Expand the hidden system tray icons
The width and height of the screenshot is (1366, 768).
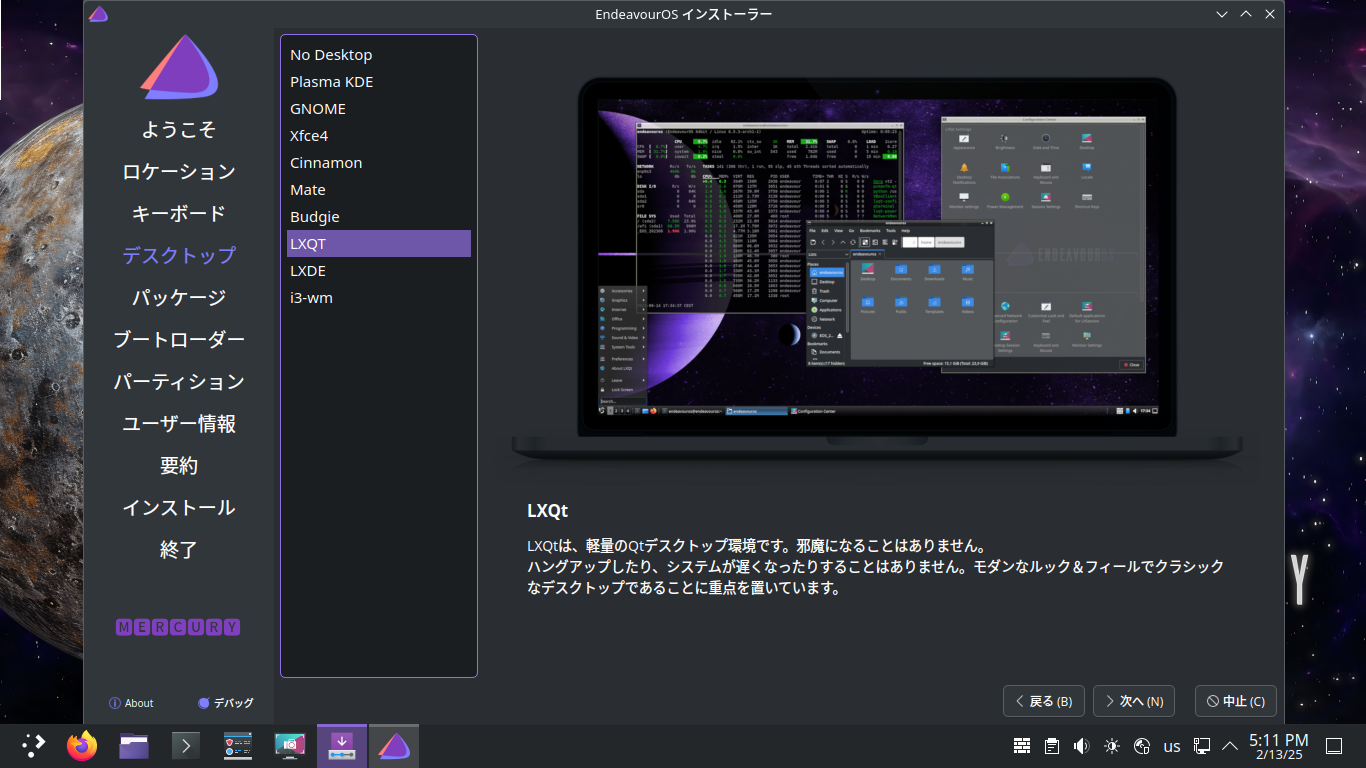(1230, 745)
